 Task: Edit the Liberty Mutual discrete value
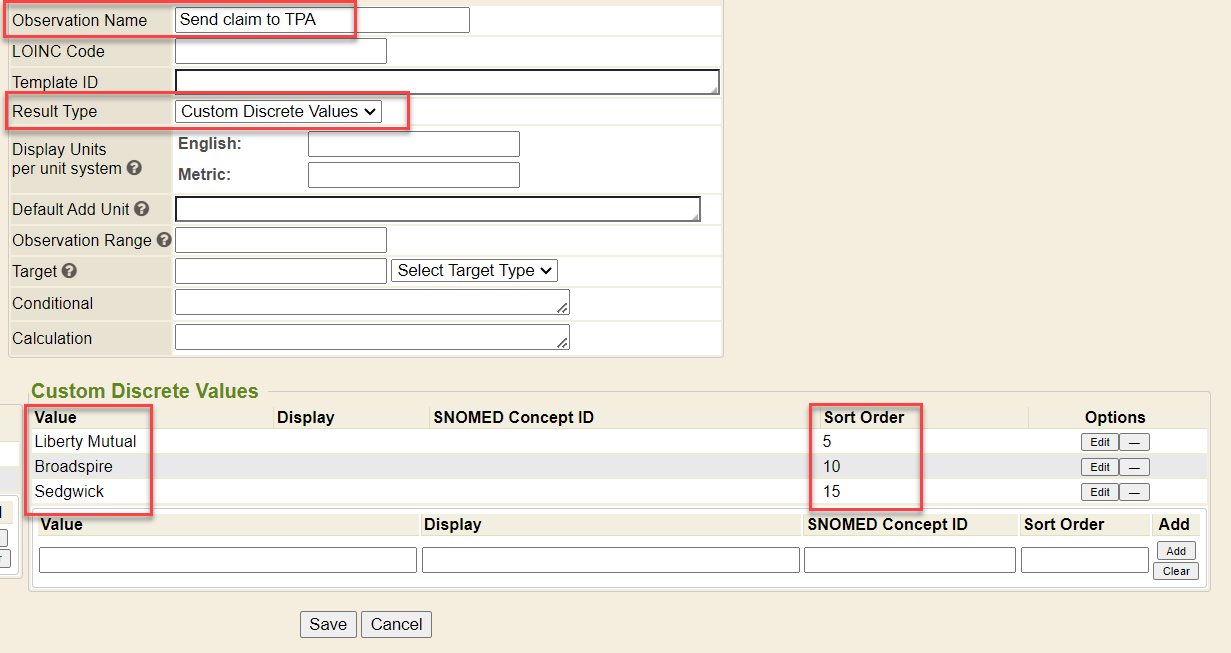pyautogui.click(x=1099, y=442)
